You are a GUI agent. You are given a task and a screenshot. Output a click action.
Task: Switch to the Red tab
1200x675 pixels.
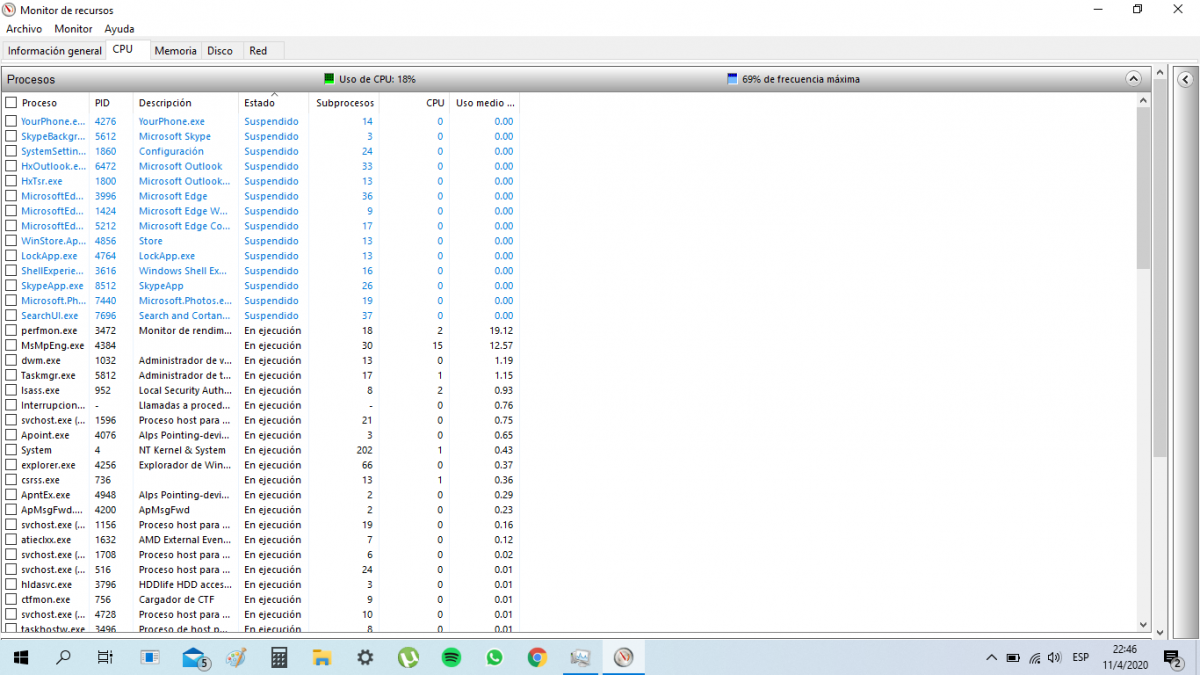click(x=258, y=51)
